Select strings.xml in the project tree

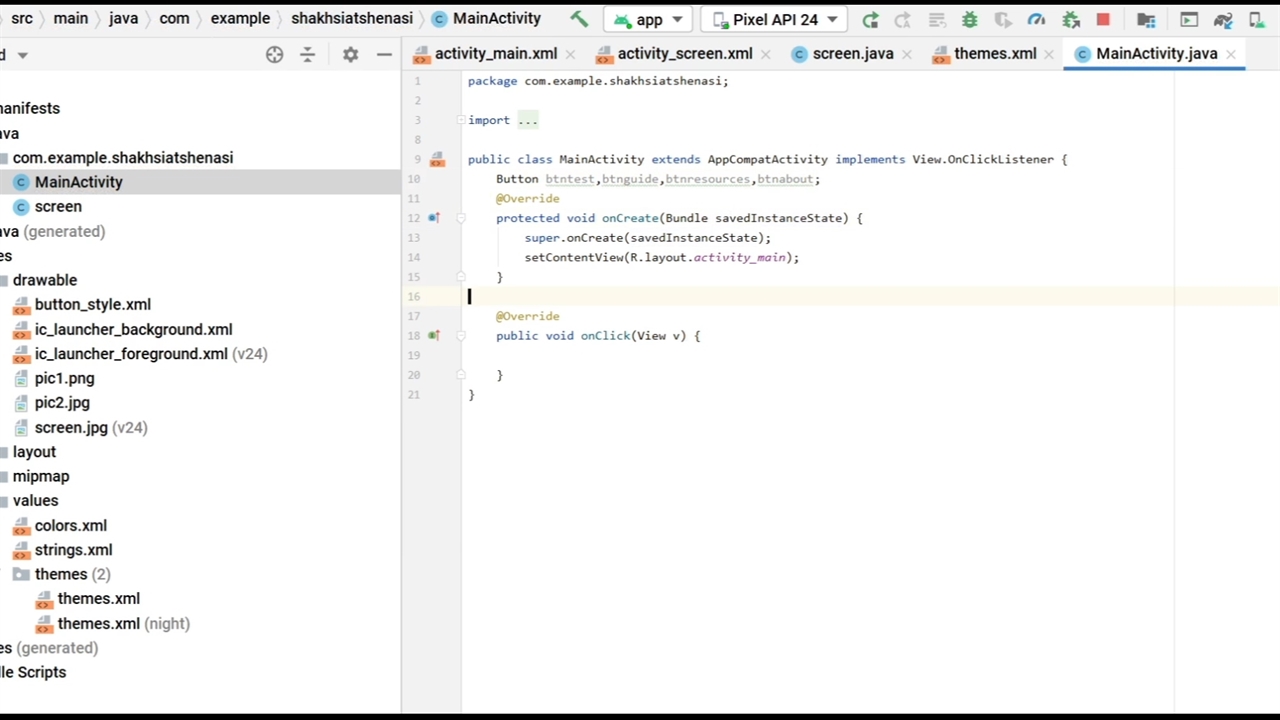click(73, 550)
